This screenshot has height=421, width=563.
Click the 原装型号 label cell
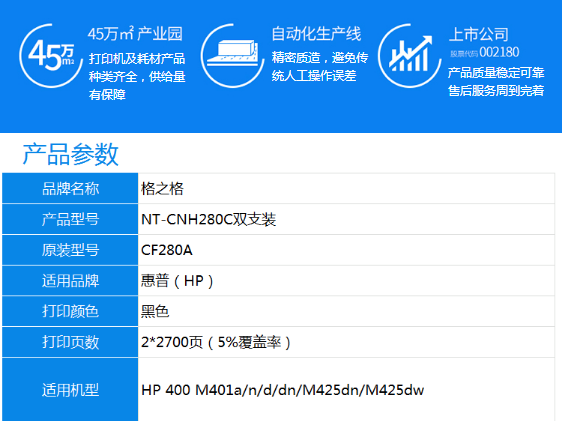coord(70,250)
